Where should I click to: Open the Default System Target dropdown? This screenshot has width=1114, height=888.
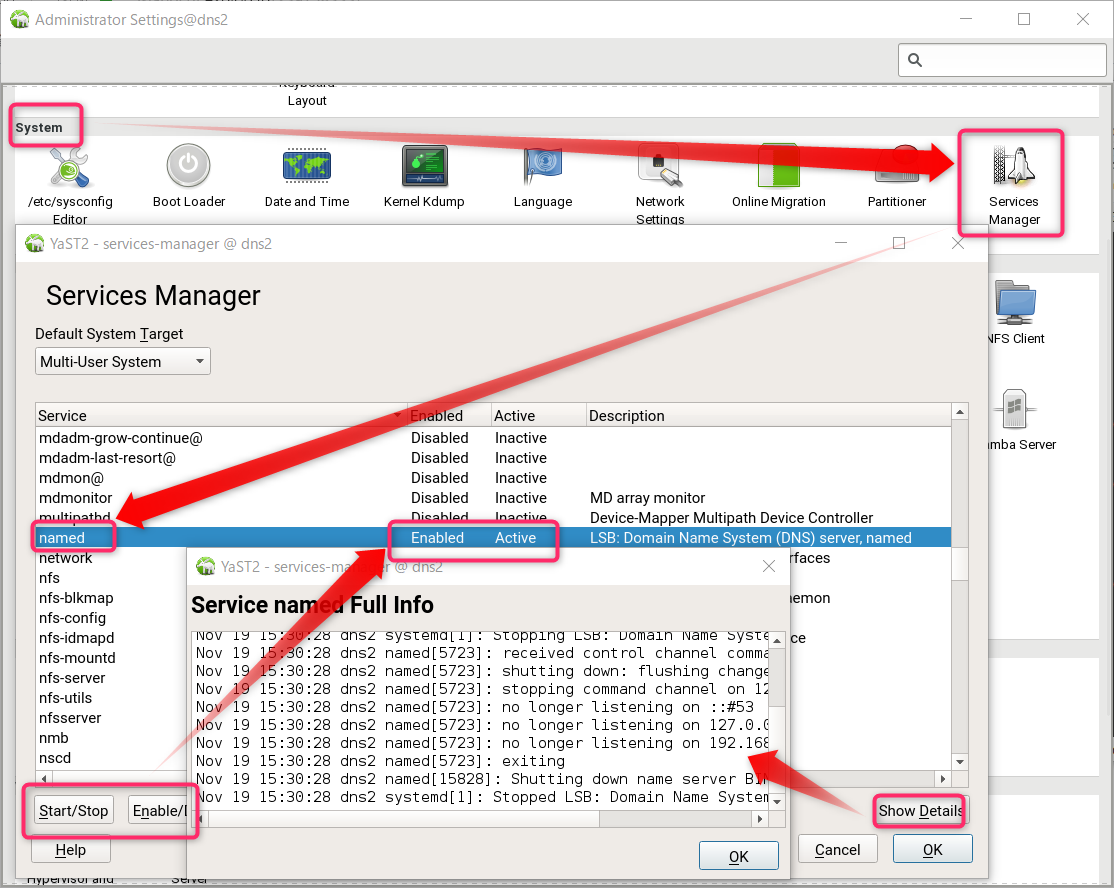click(123, 362)
